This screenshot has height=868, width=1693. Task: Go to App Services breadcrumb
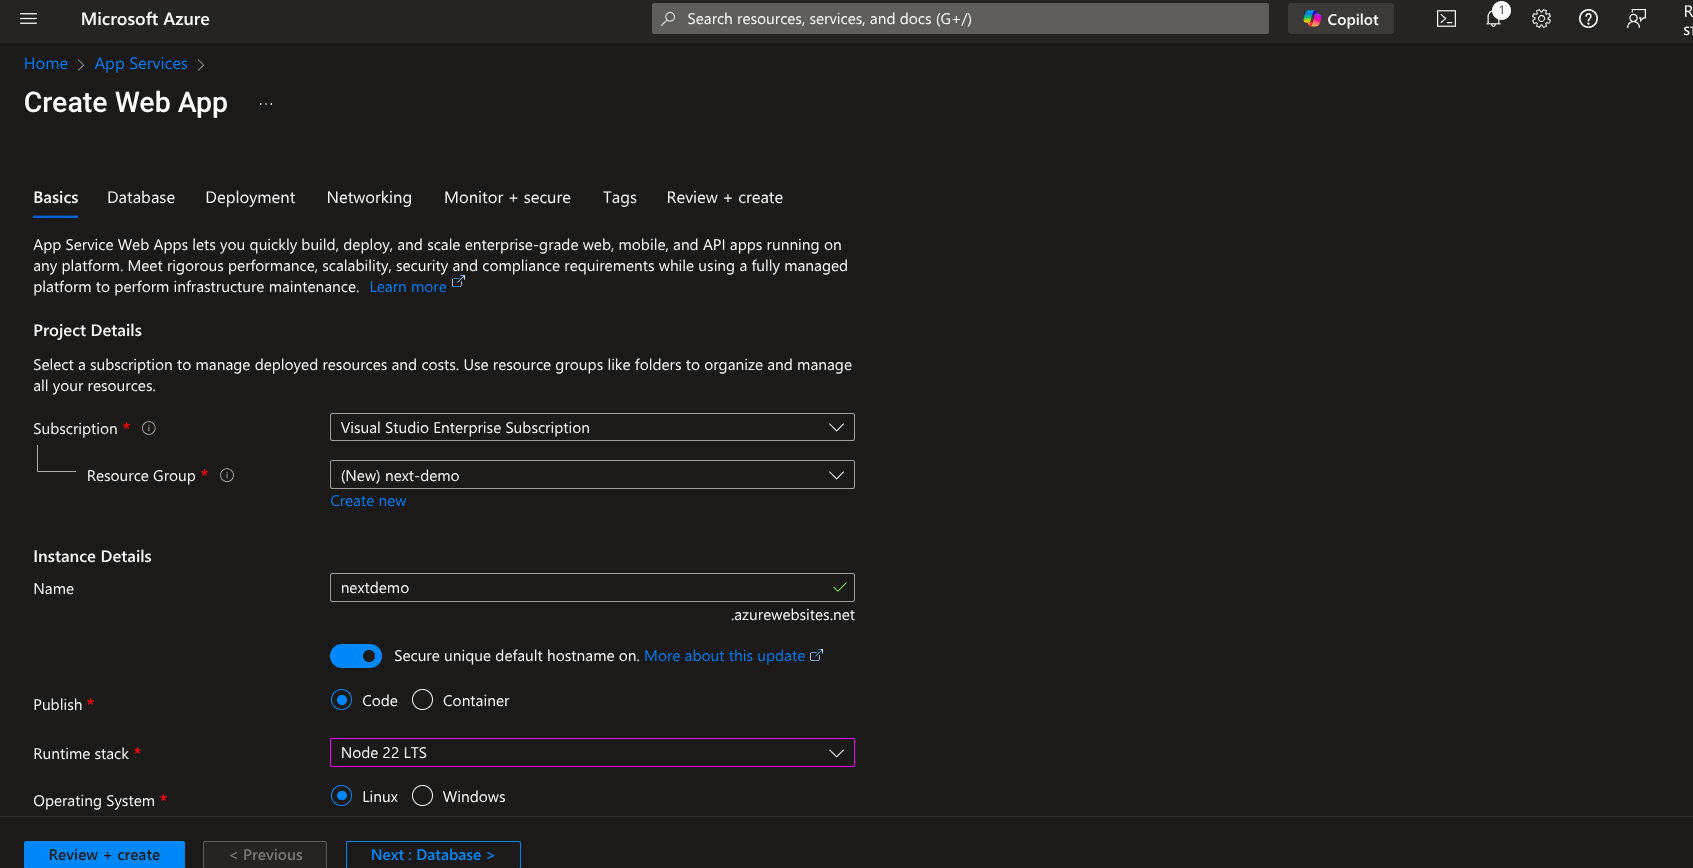(141, 64)
